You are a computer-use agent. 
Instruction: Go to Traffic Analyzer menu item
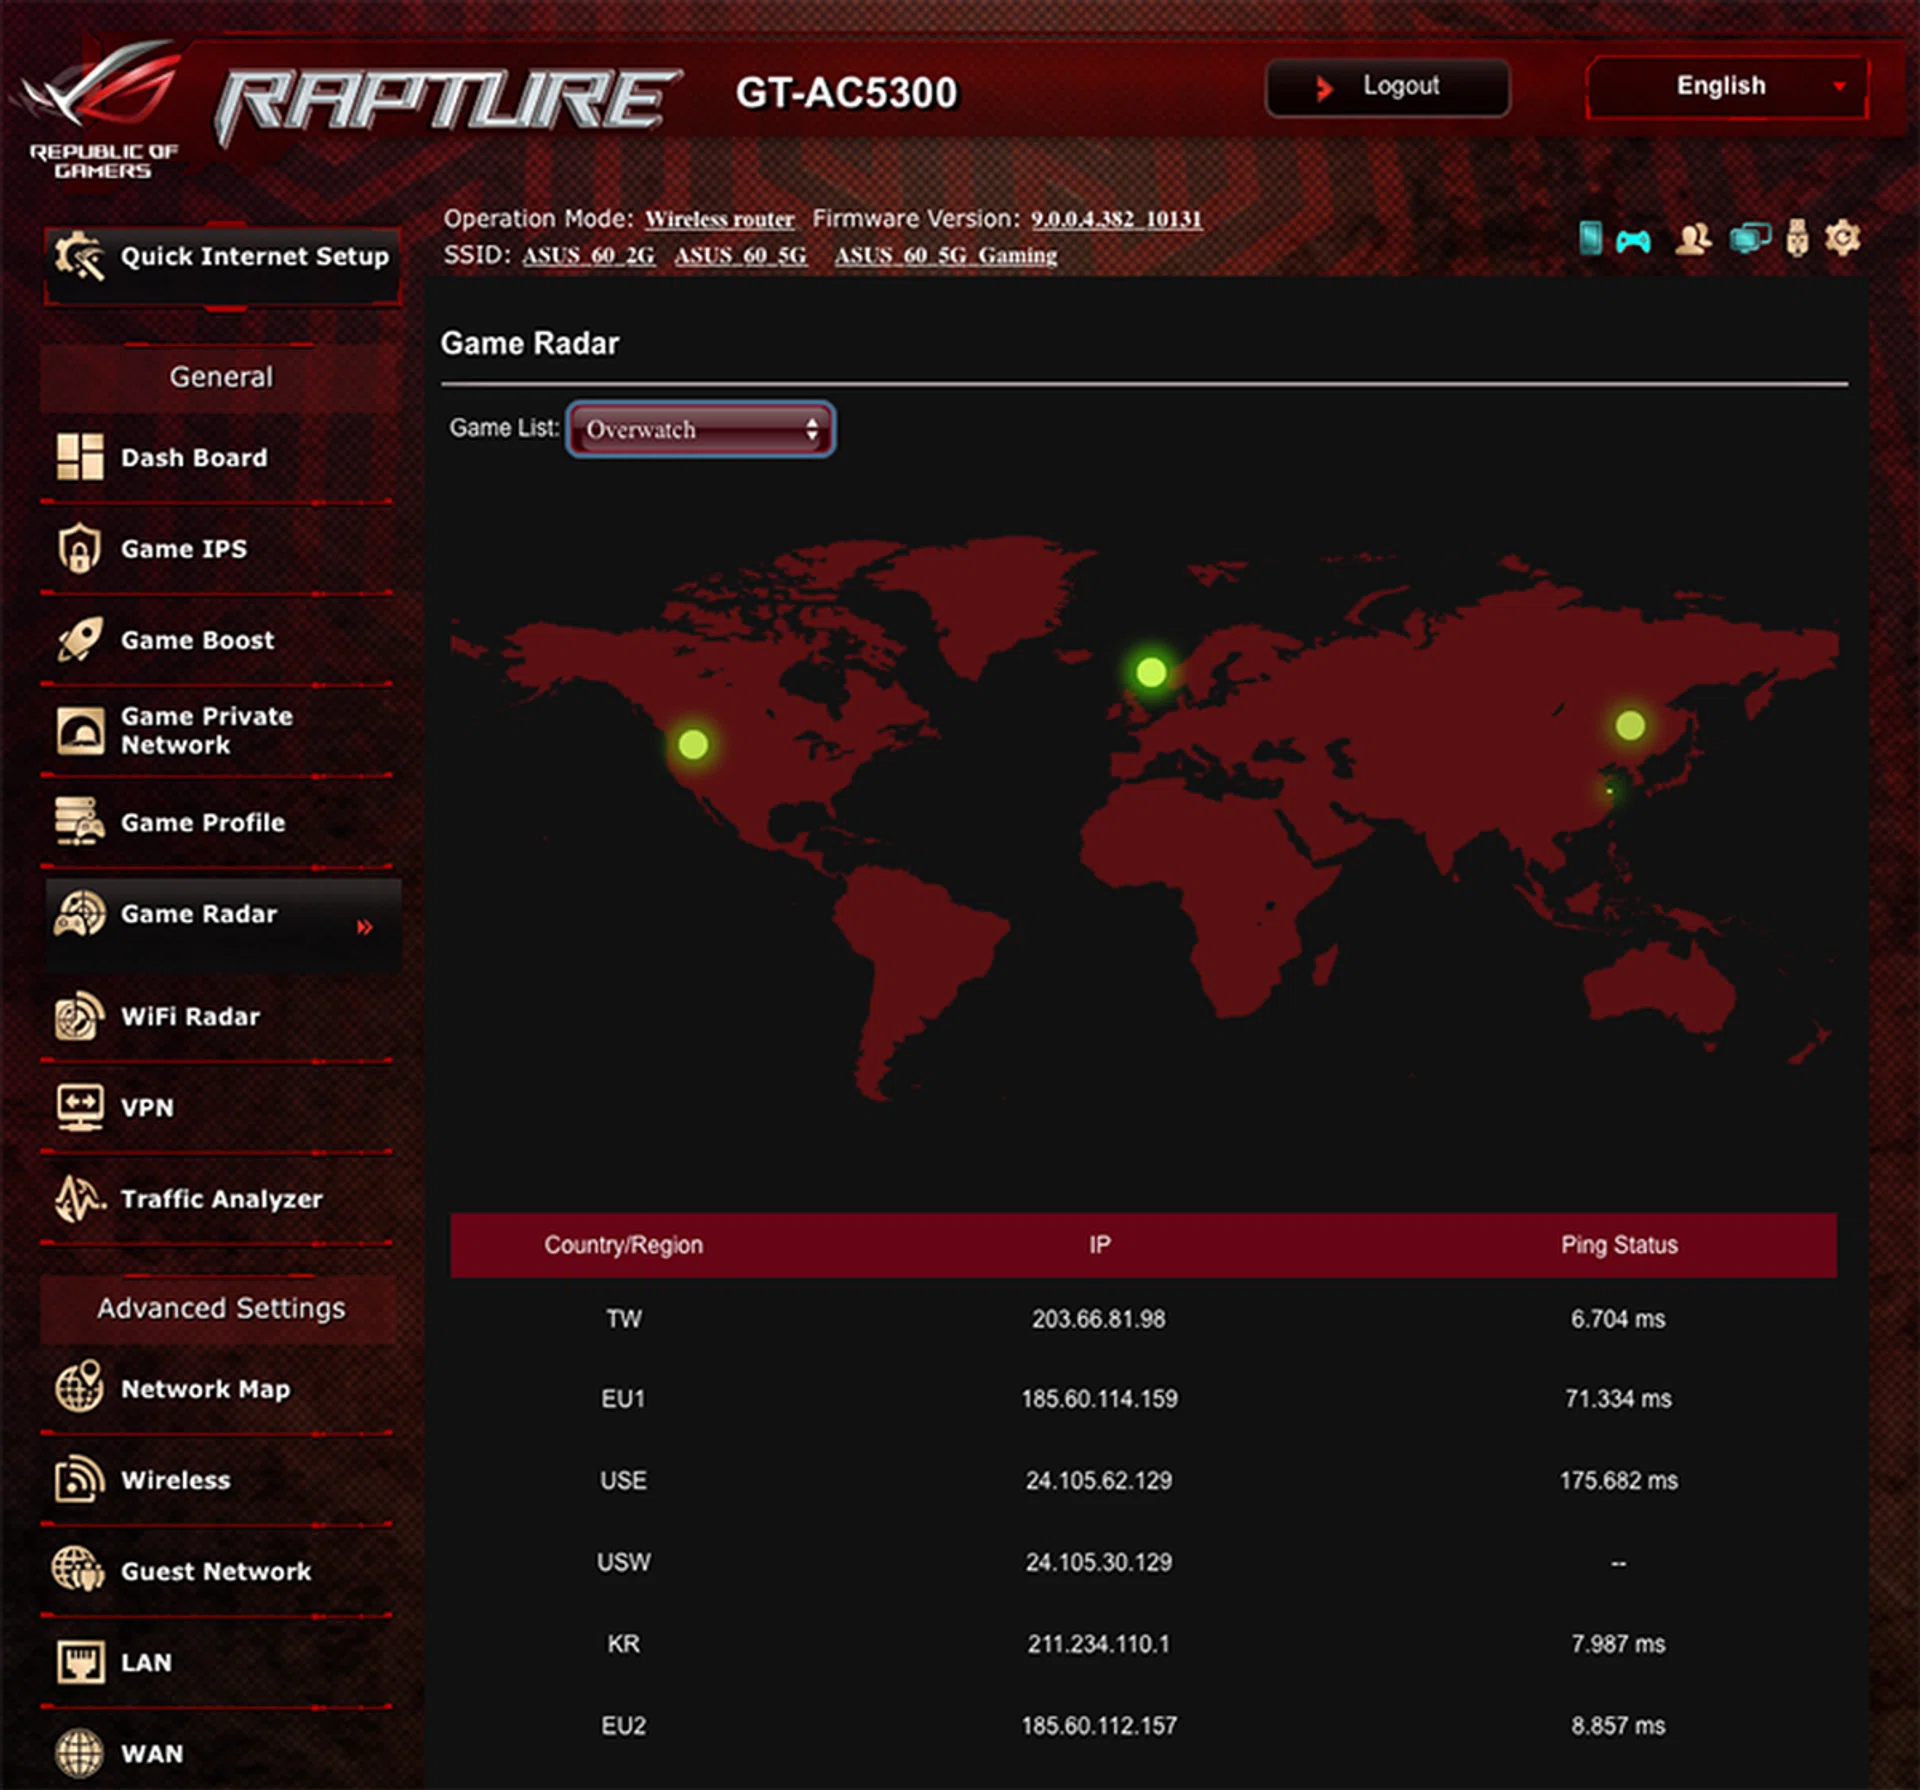(221, 1199)
